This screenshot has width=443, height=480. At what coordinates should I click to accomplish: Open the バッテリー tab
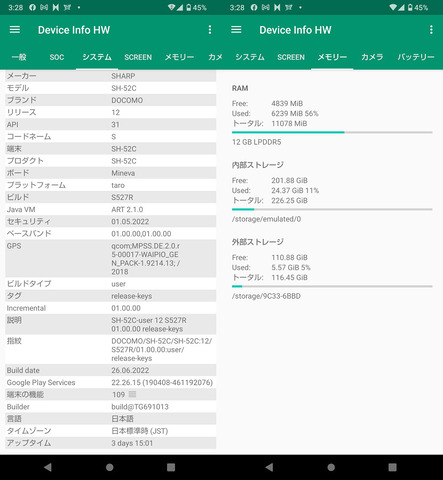416,57
